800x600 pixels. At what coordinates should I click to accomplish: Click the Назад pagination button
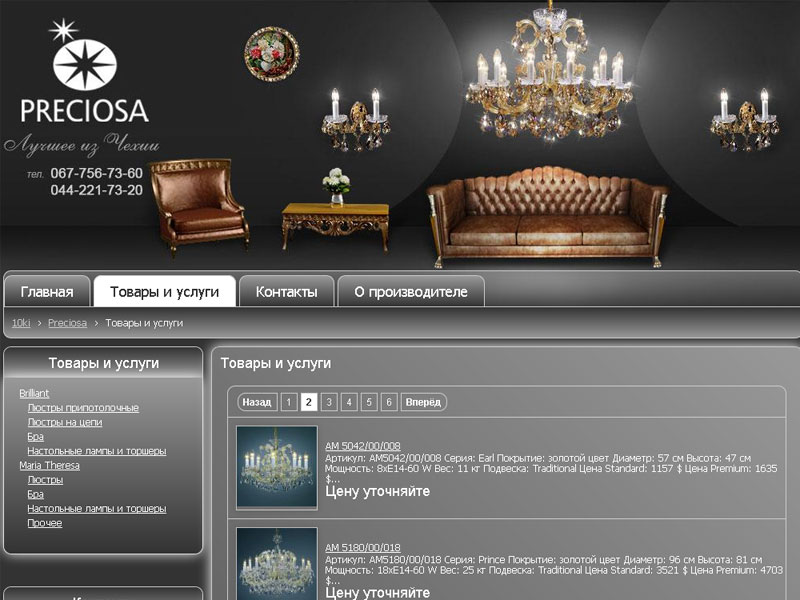[257, 402]
